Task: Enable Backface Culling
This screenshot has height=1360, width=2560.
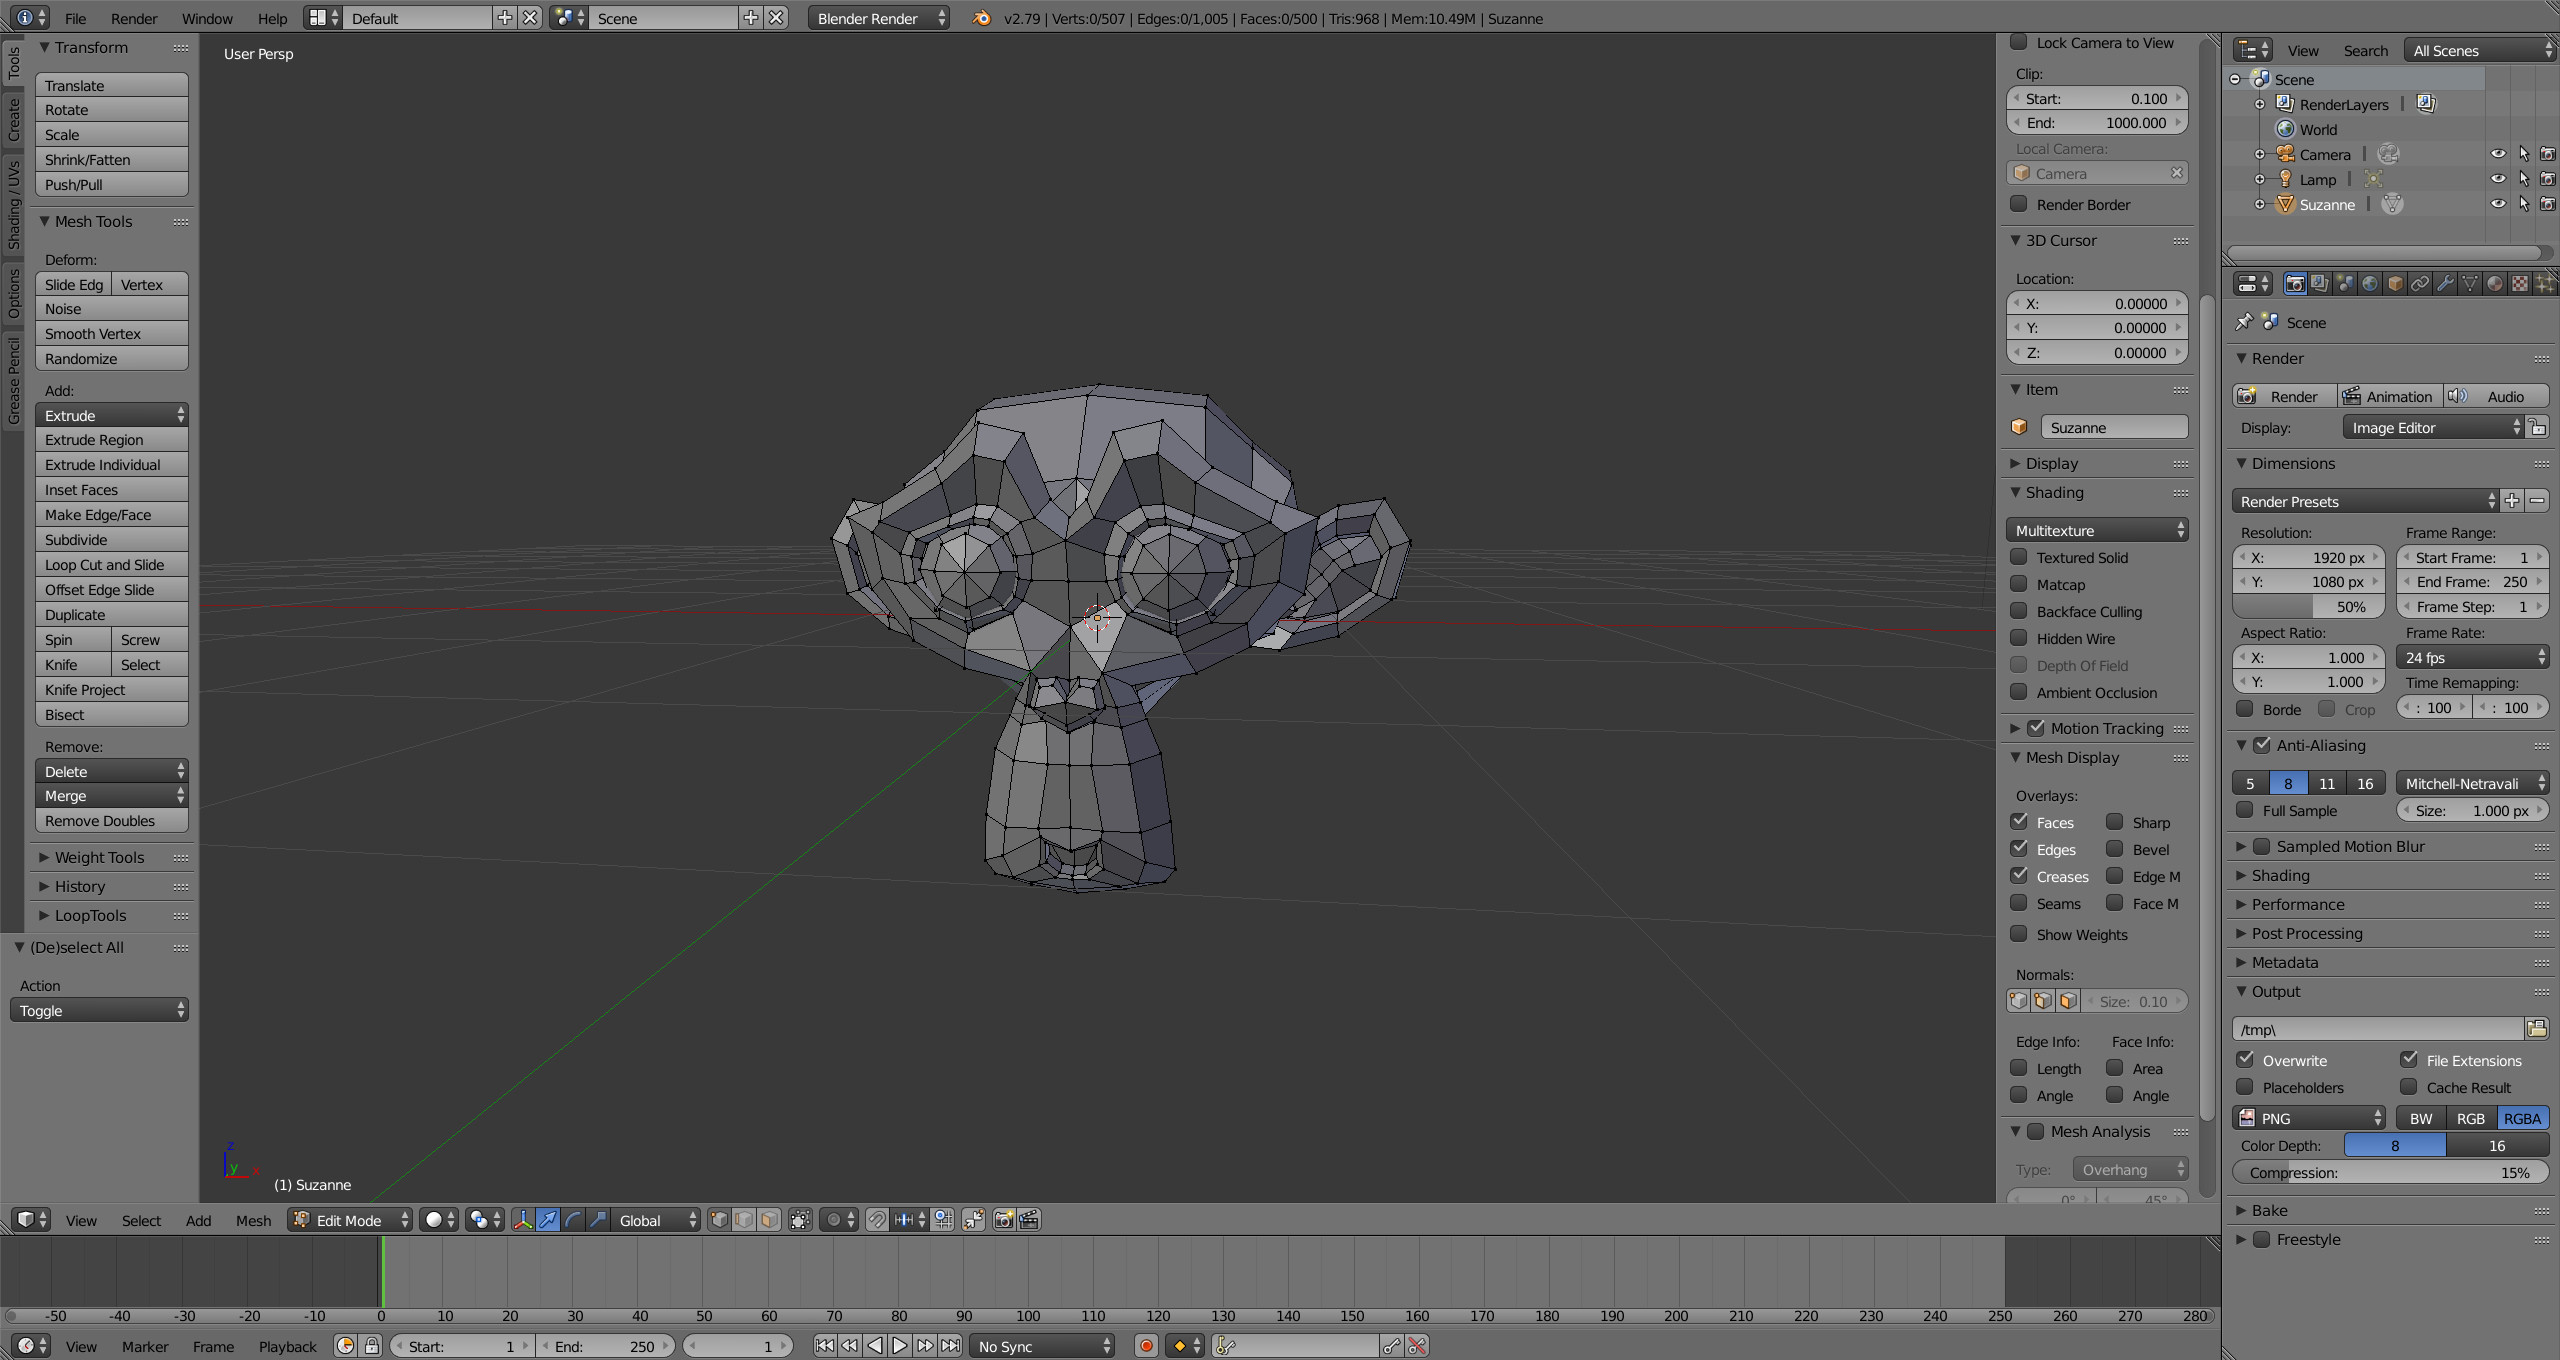Action: click(x=2019, y=611)
